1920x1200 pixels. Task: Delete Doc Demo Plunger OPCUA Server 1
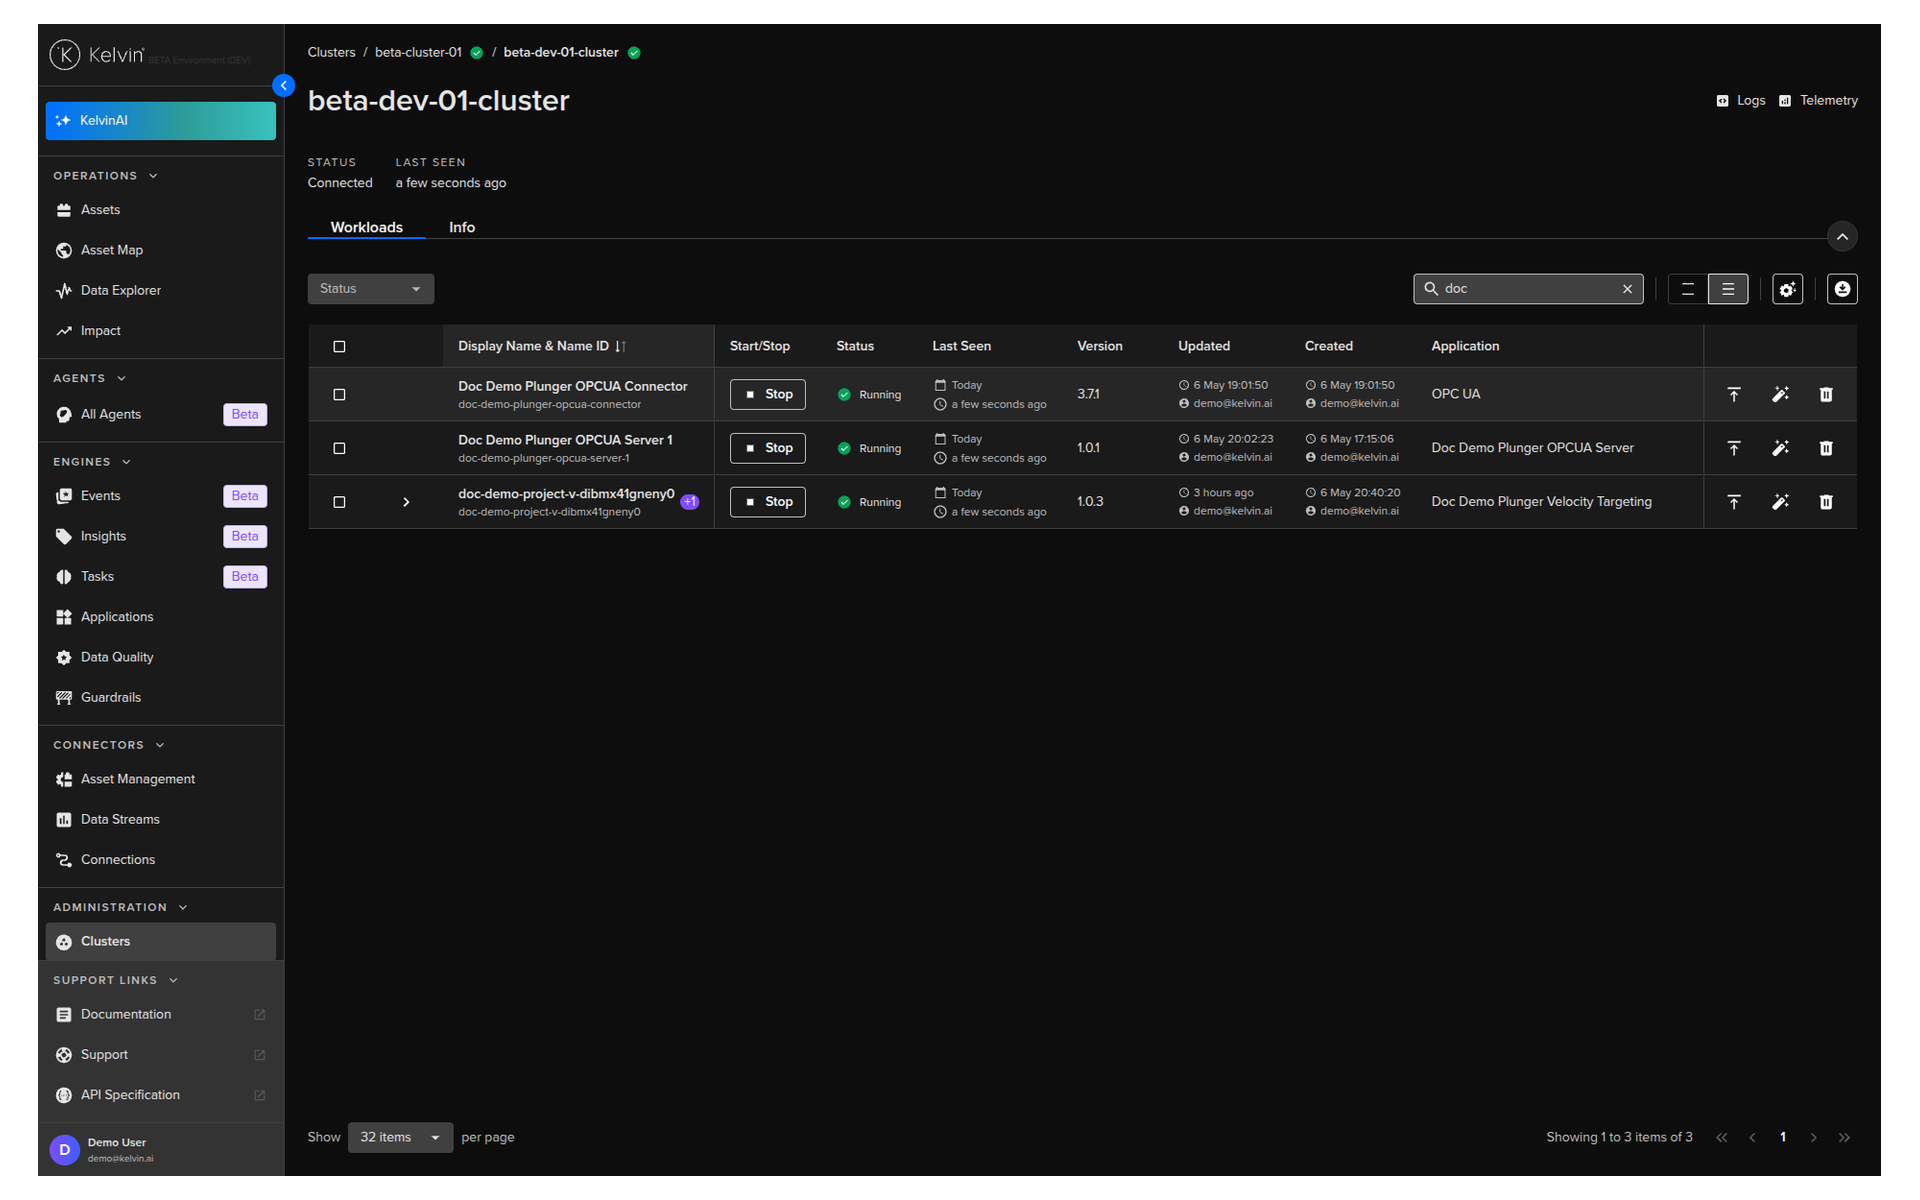pyautogui.click(x=1826, y=448)
